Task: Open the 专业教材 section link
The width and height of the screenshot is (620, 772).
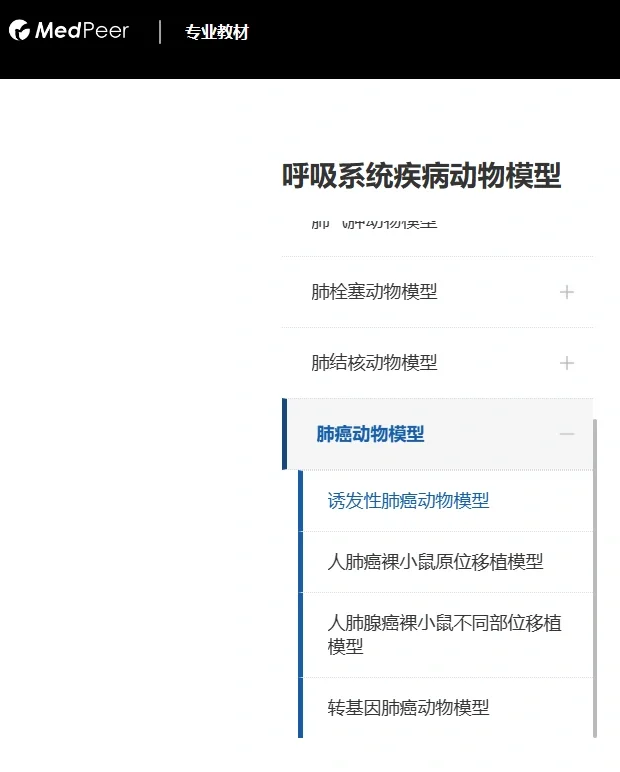Action: point(217,32)
